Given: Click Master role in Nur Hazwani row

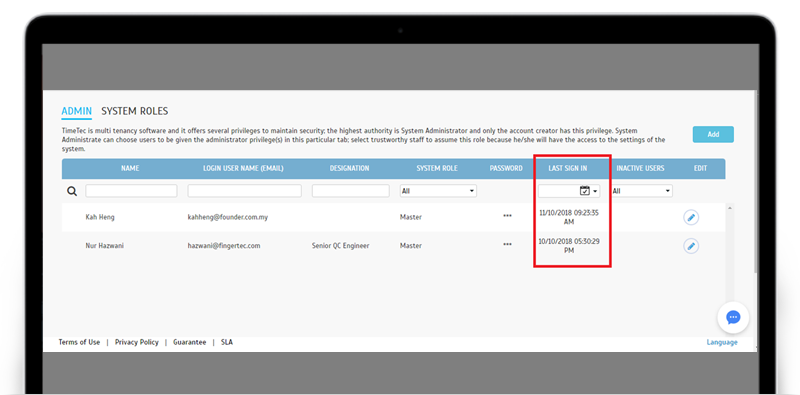Looking at the screenshot, I should coord(411,245).
